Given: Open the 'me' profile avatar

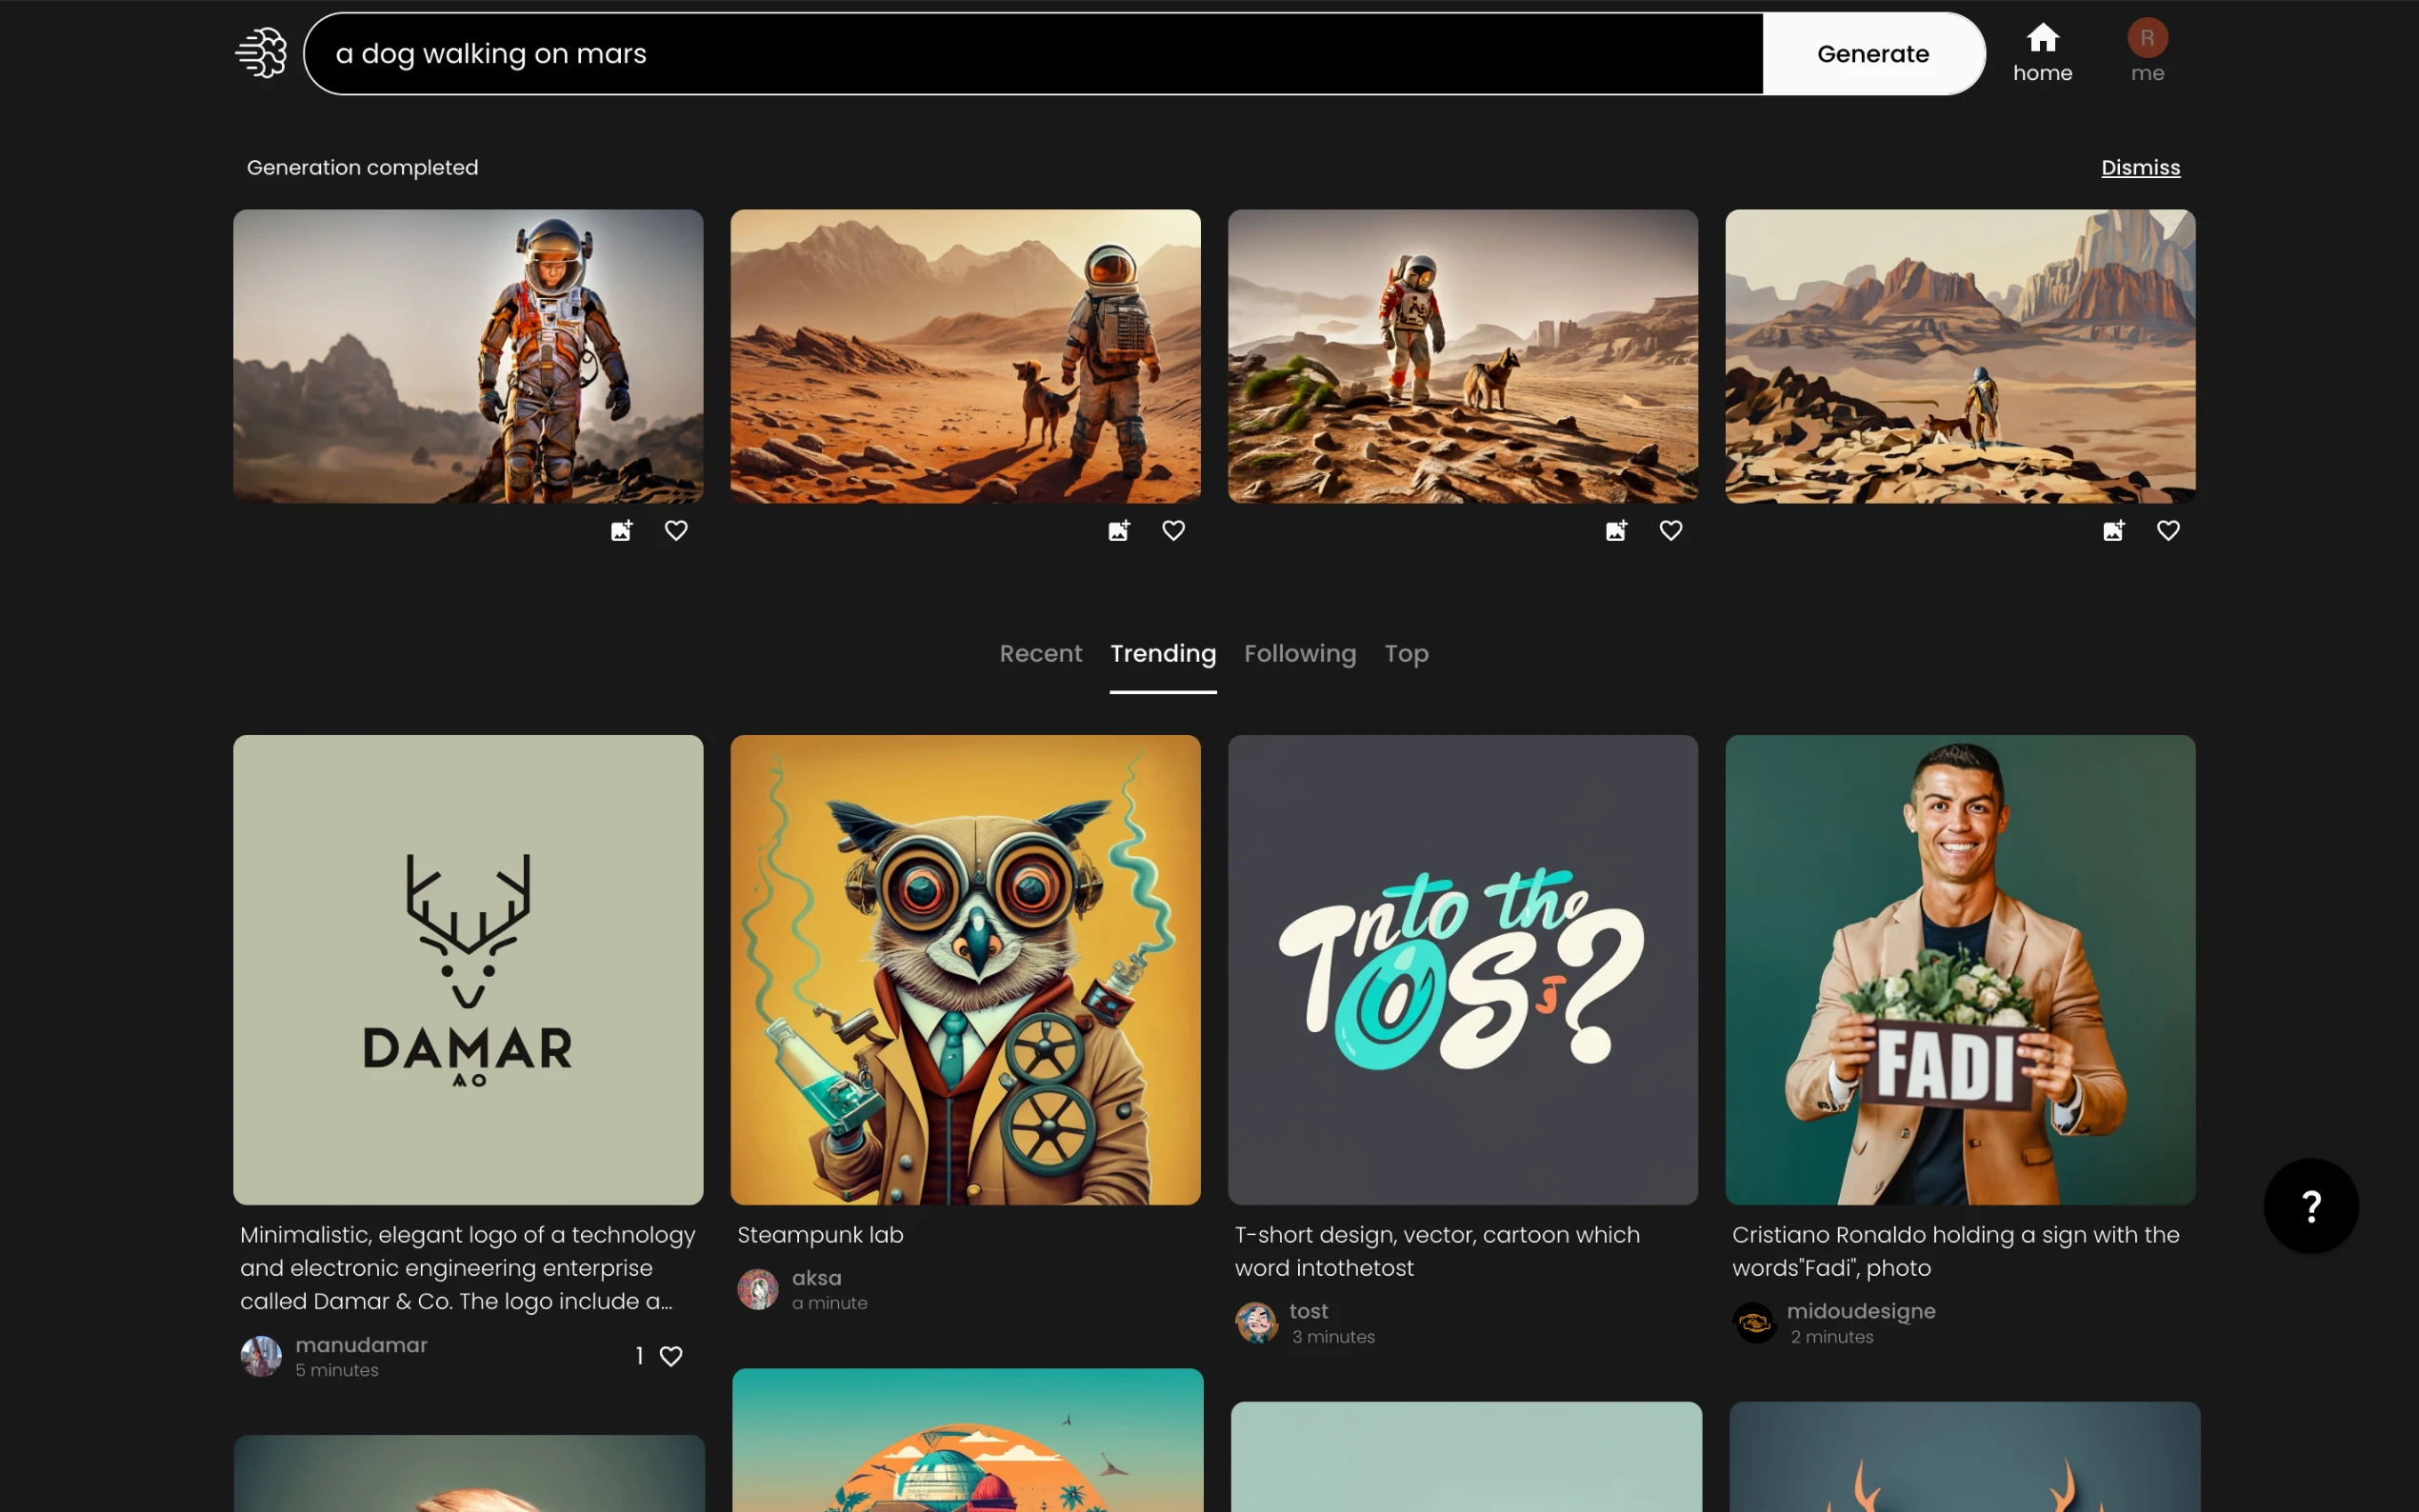Looking at the screenshot, I should click(2147, 38).
